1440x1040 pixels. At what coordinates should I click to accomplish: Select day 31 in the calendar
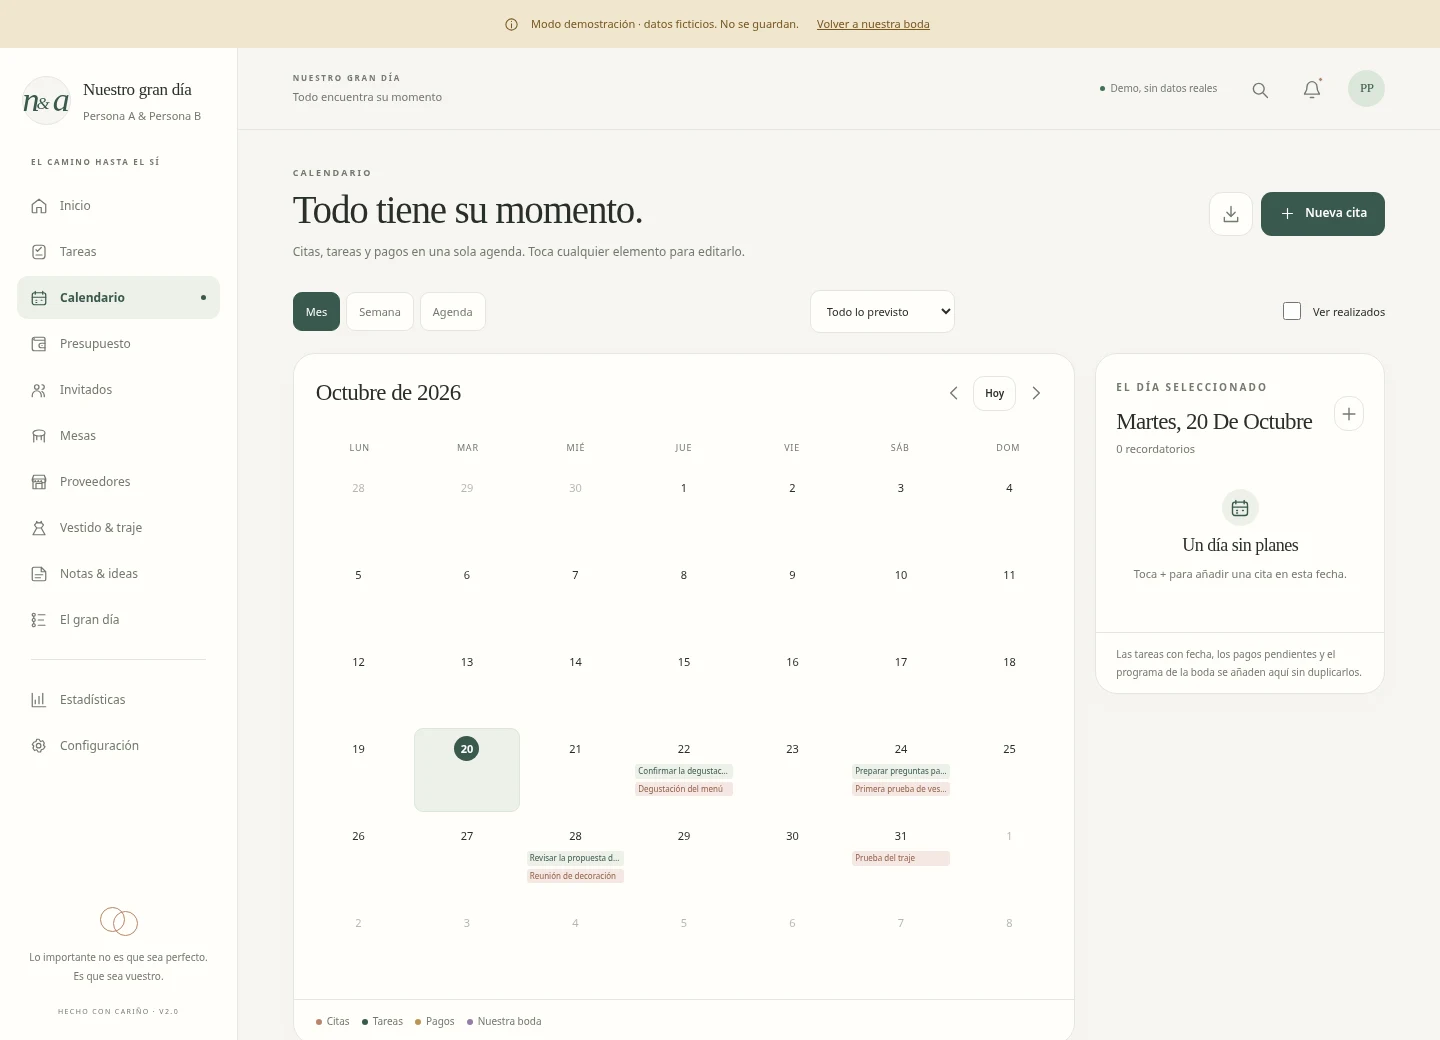901,836
